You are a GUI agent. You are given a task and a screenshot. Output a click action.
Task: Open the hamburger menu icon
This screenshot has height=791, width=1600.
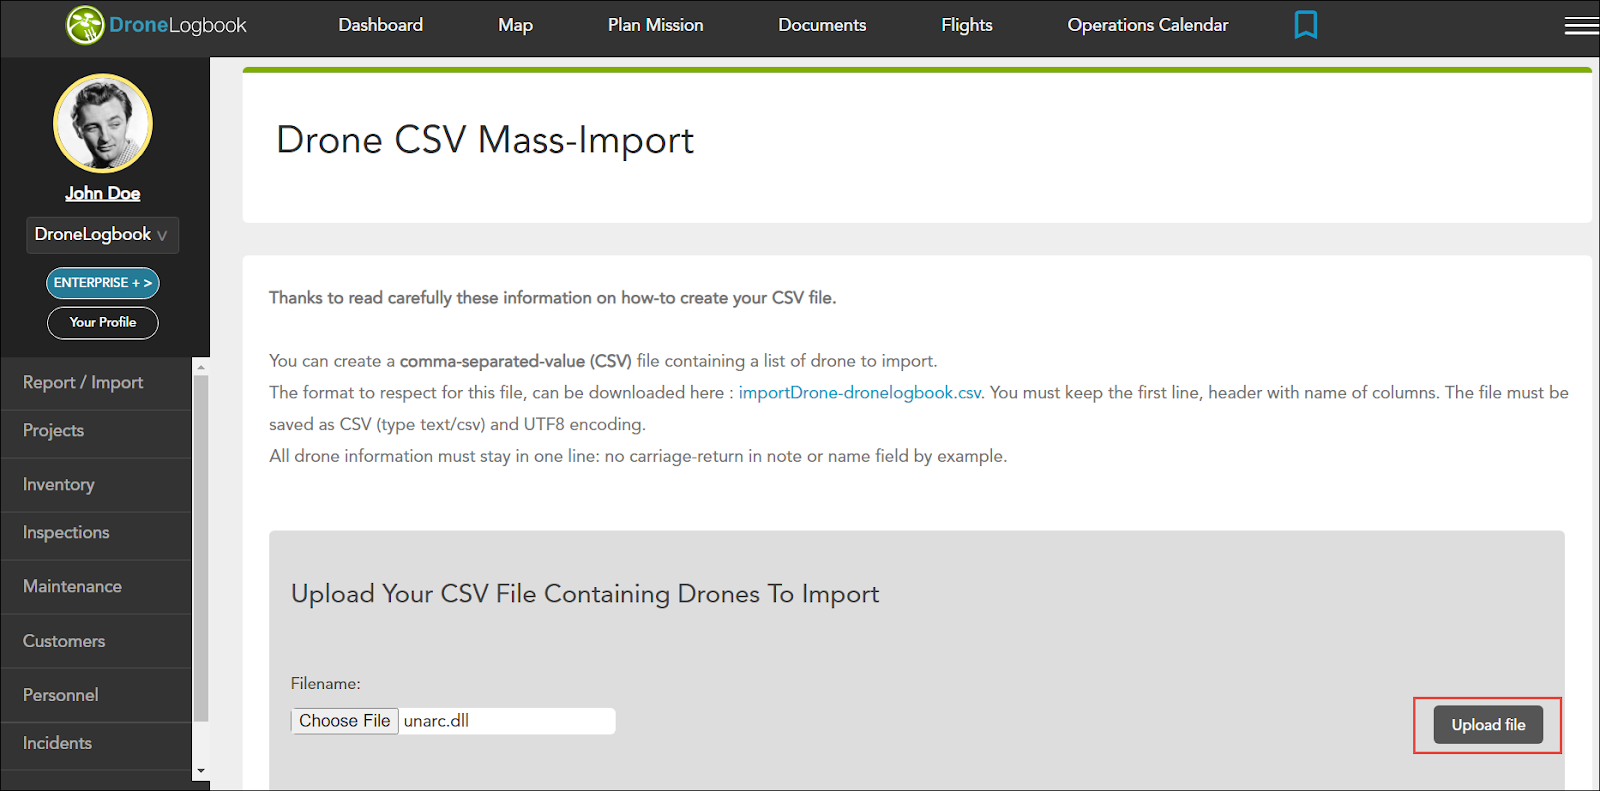[1582, 25]
